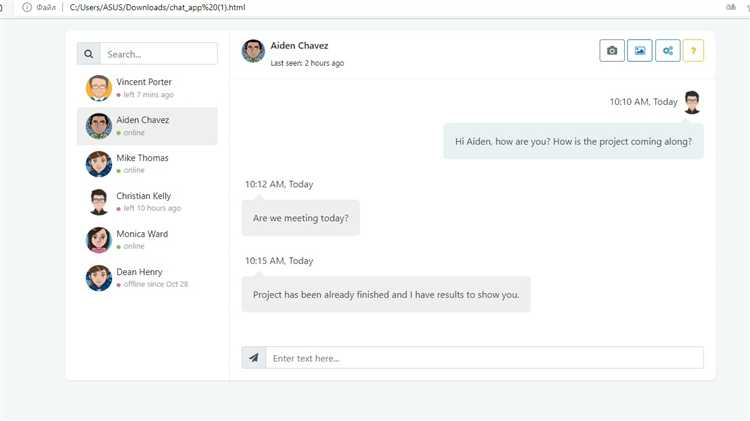Click the 'Project has been already finished' message
Screen dimensions: 750x421
coord(386,295)
